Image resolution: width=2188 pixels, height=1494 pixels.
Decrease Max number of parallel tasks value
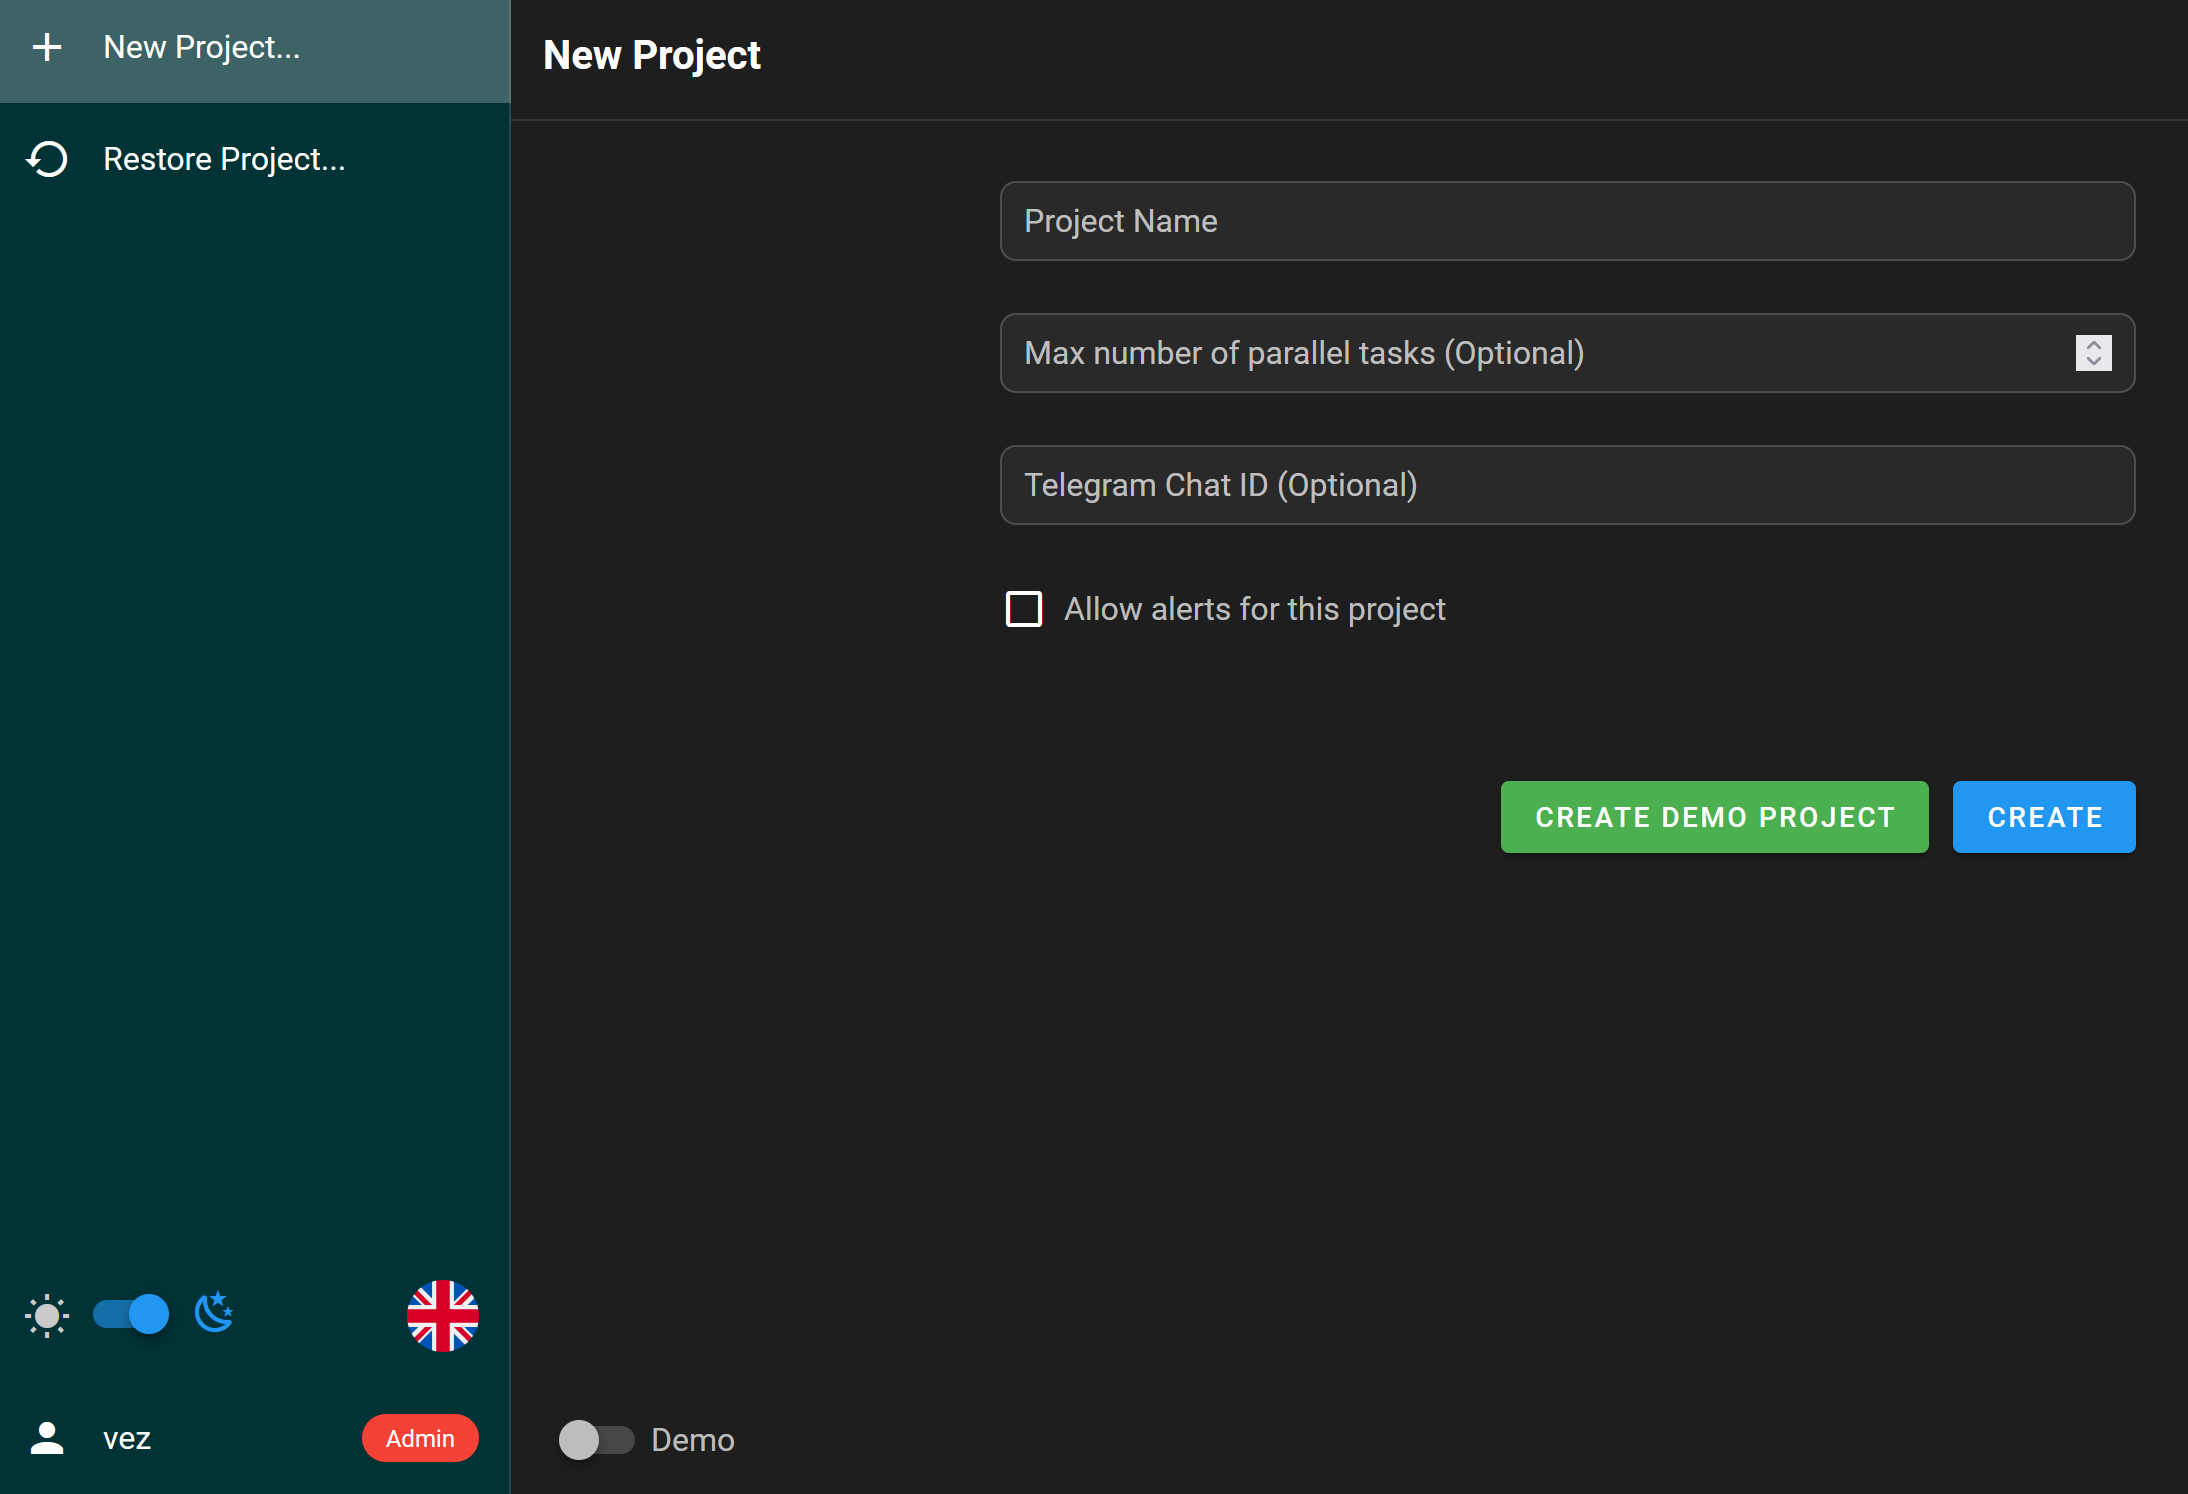(2094, 362)
